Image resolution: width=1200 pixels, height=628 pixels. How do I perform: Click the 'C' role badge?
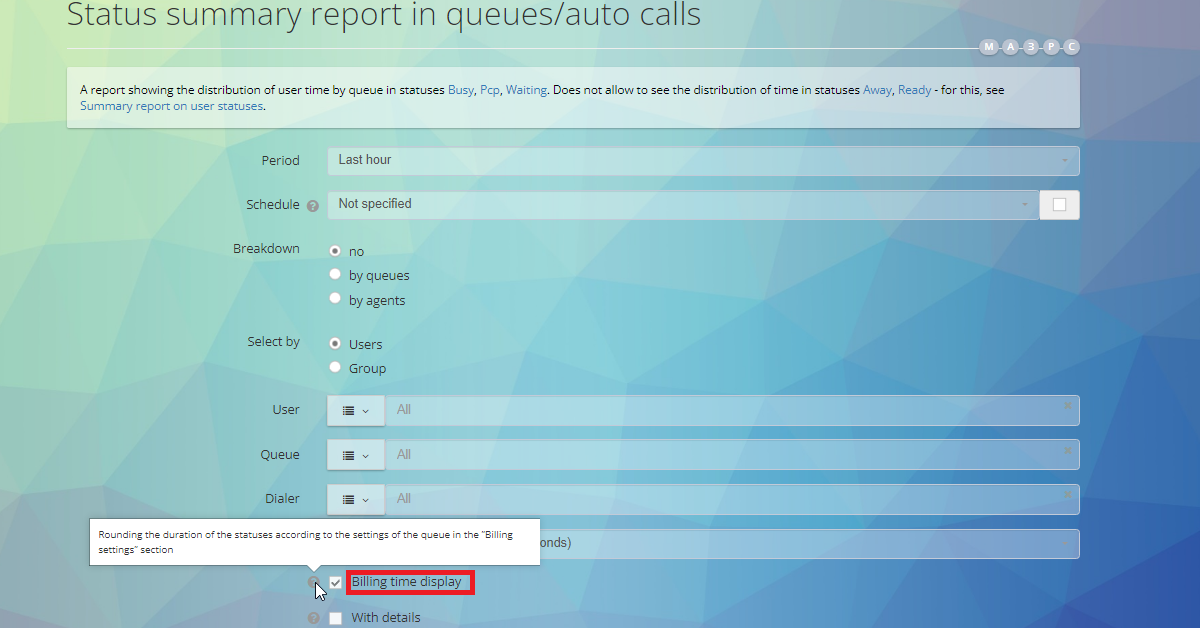point(1071,47)
